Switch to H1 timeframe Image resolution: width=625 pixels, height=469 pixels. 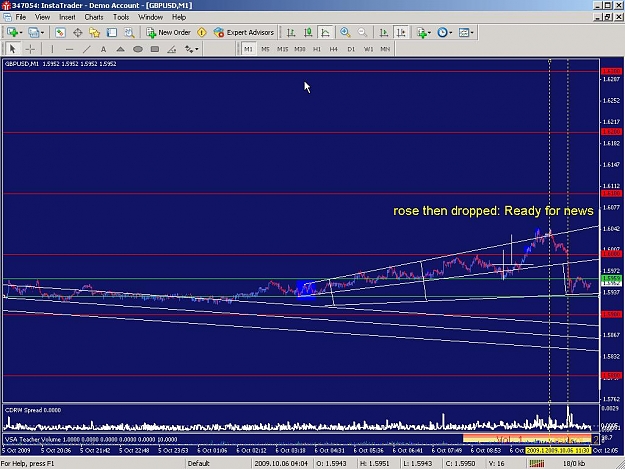317,49
